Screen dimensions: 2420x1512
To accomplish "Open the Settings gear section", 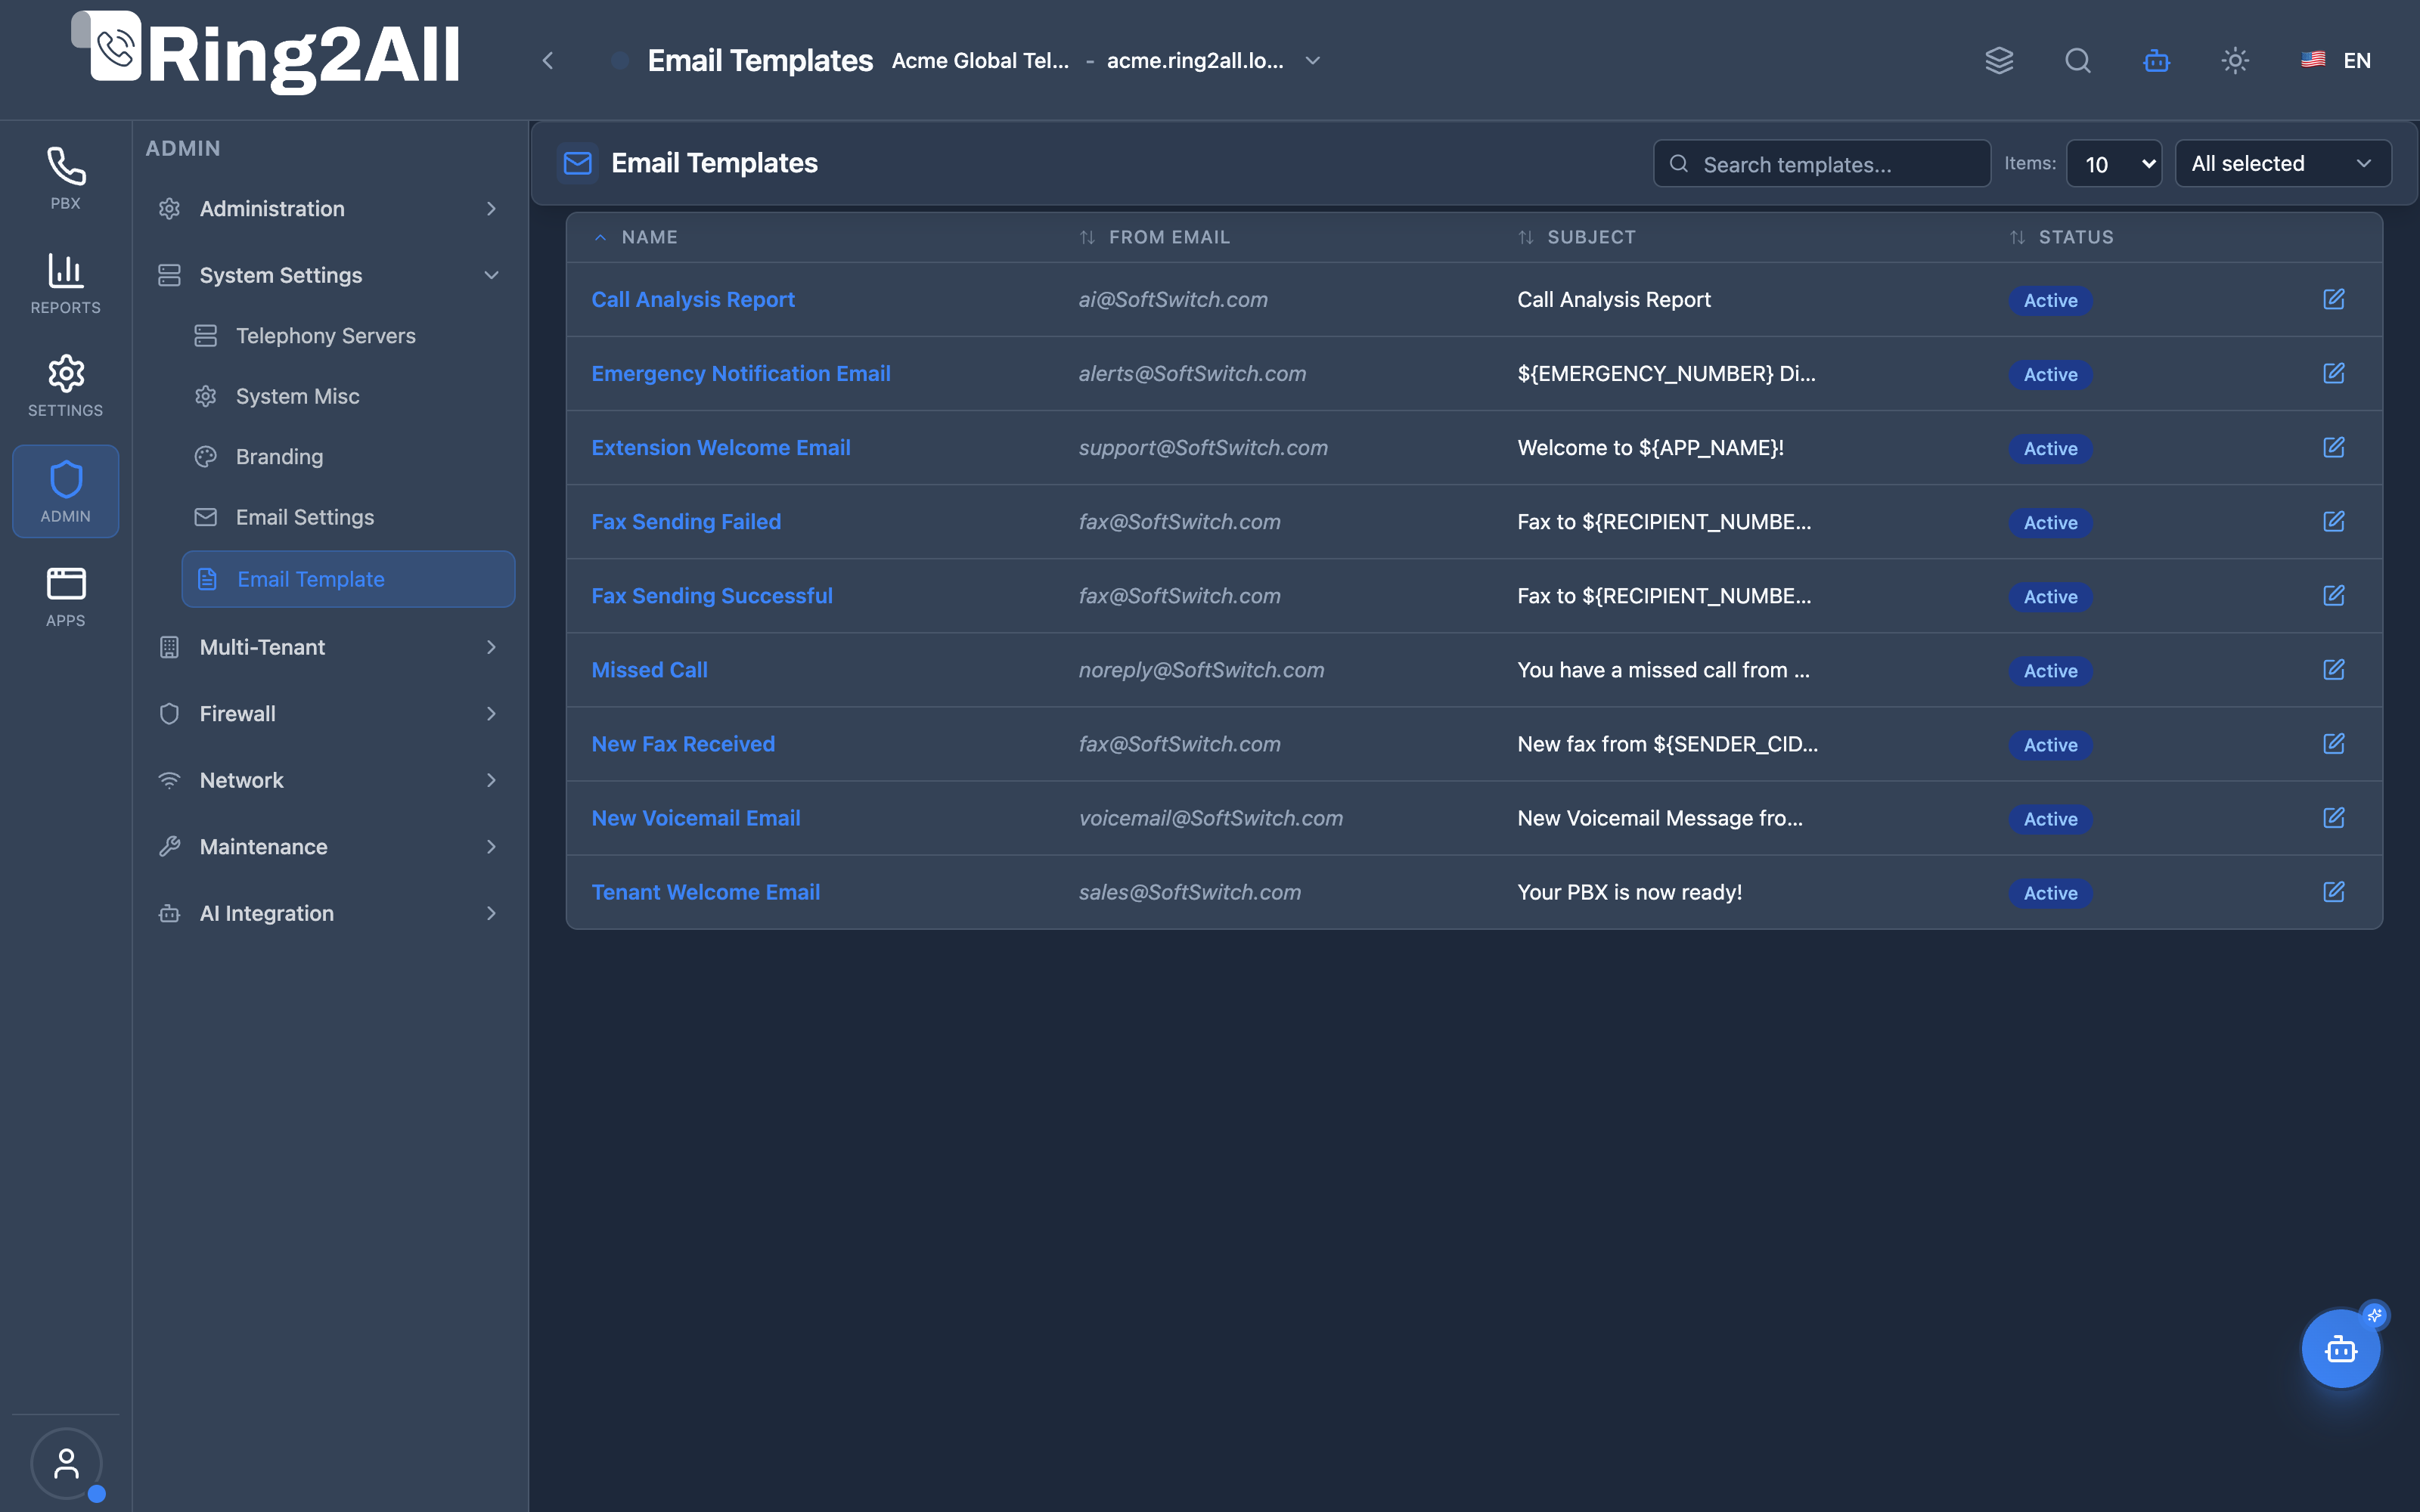I will pos(66,386).
